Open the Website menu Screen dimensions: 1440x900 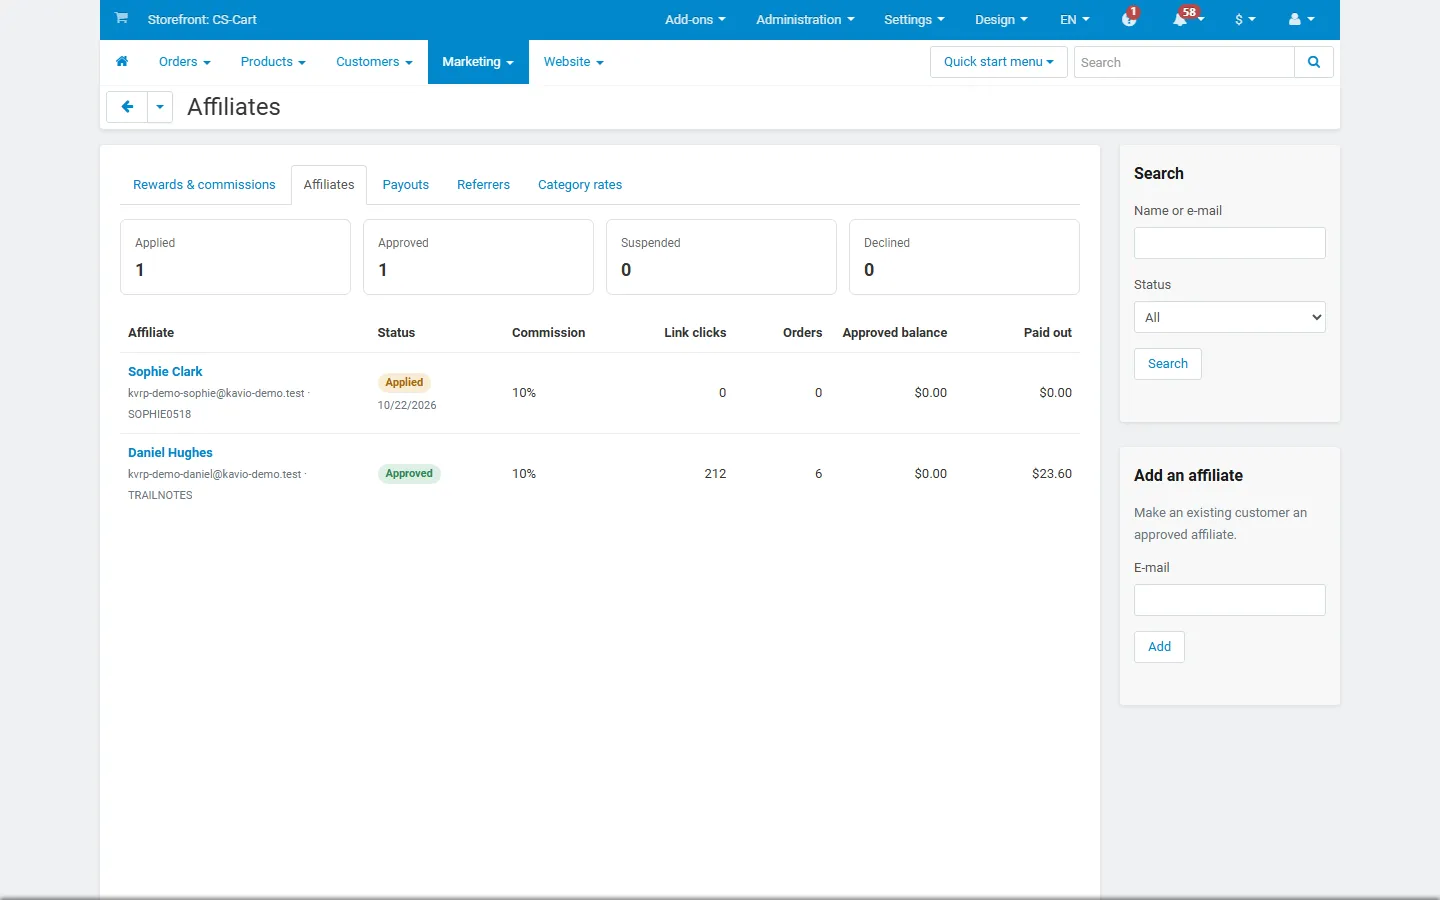(x=574, y=62)
